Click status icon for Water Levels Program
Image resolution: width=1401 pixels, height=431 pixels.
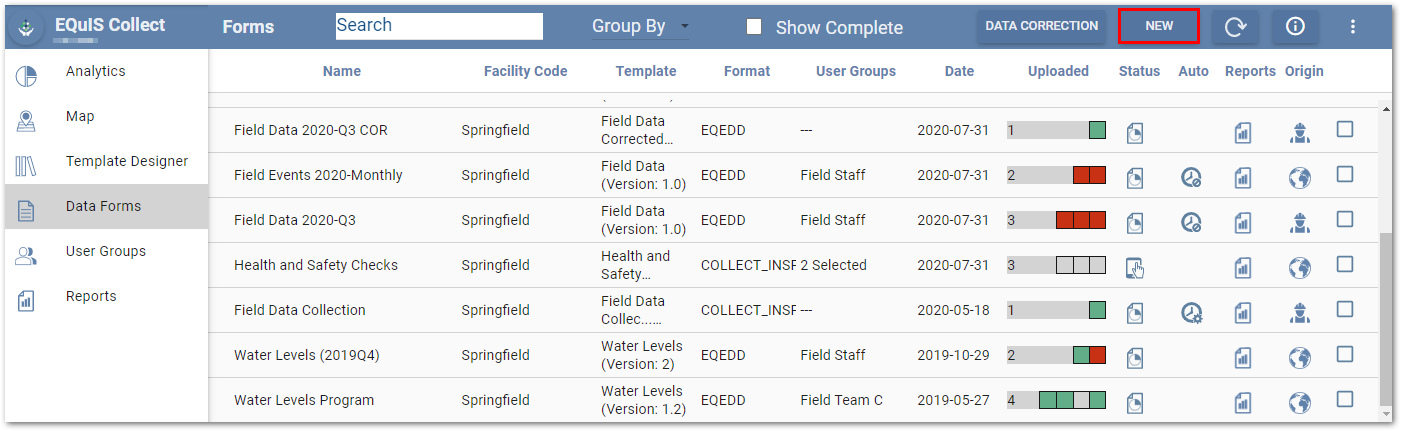click(x=1135, y=402)
